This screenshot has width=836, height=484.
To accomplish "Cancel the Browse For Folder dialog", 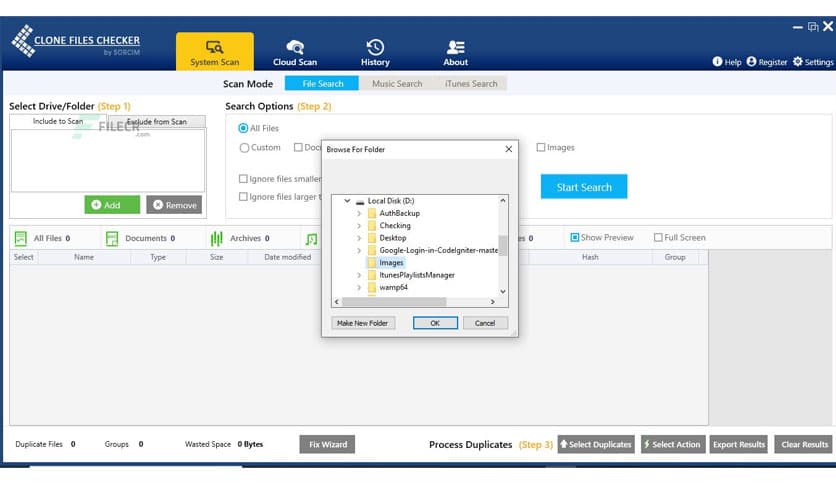I will [x=485, y=323].
